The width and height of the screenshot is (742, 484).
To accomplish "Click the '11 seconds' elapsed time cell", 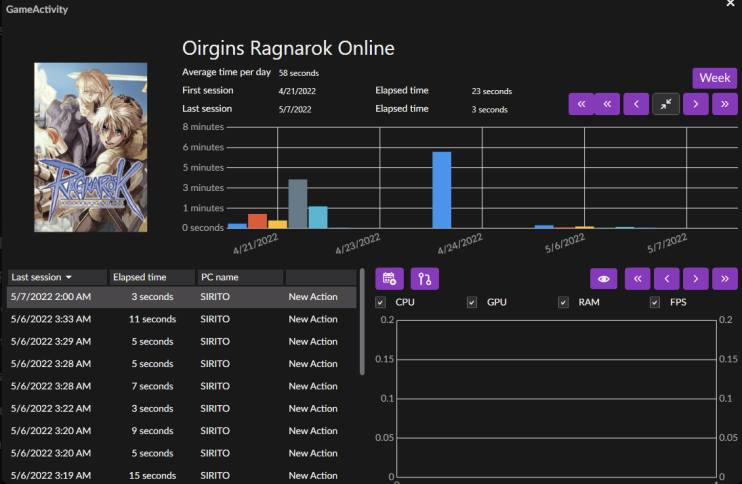I will pyautogui.click(x=152, y=319).
